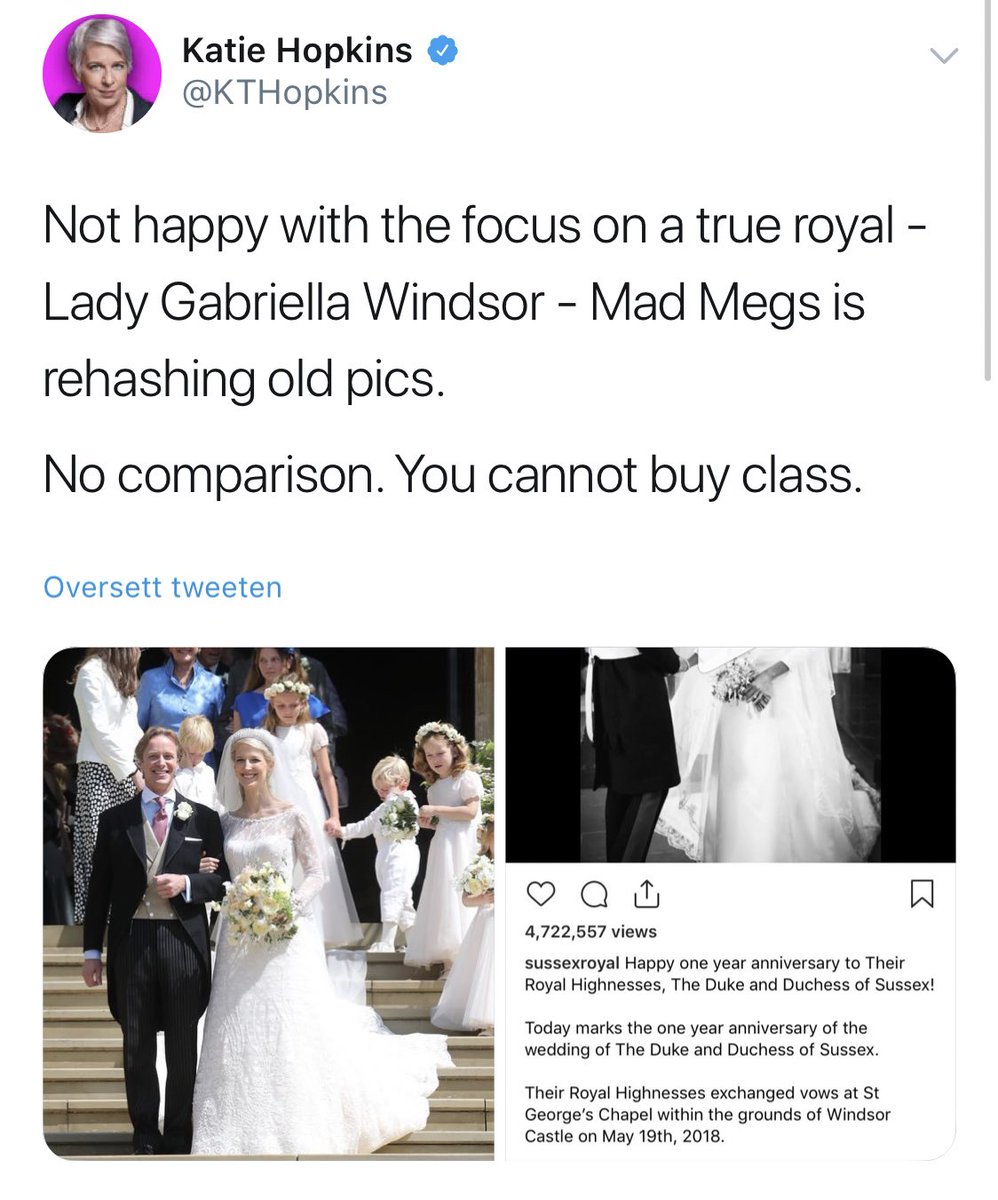Expand the tweet options chevron
The width and height of the screenshot is (998, 1200).
click(x=944, y=56)
